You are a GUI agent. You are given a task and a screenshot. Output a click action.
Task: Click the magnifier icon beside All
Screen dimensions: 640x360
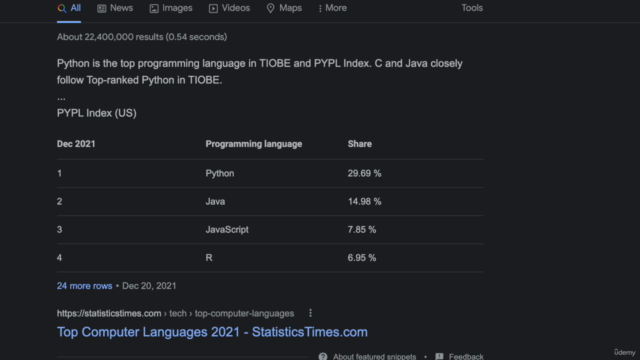tap(62, 9)
